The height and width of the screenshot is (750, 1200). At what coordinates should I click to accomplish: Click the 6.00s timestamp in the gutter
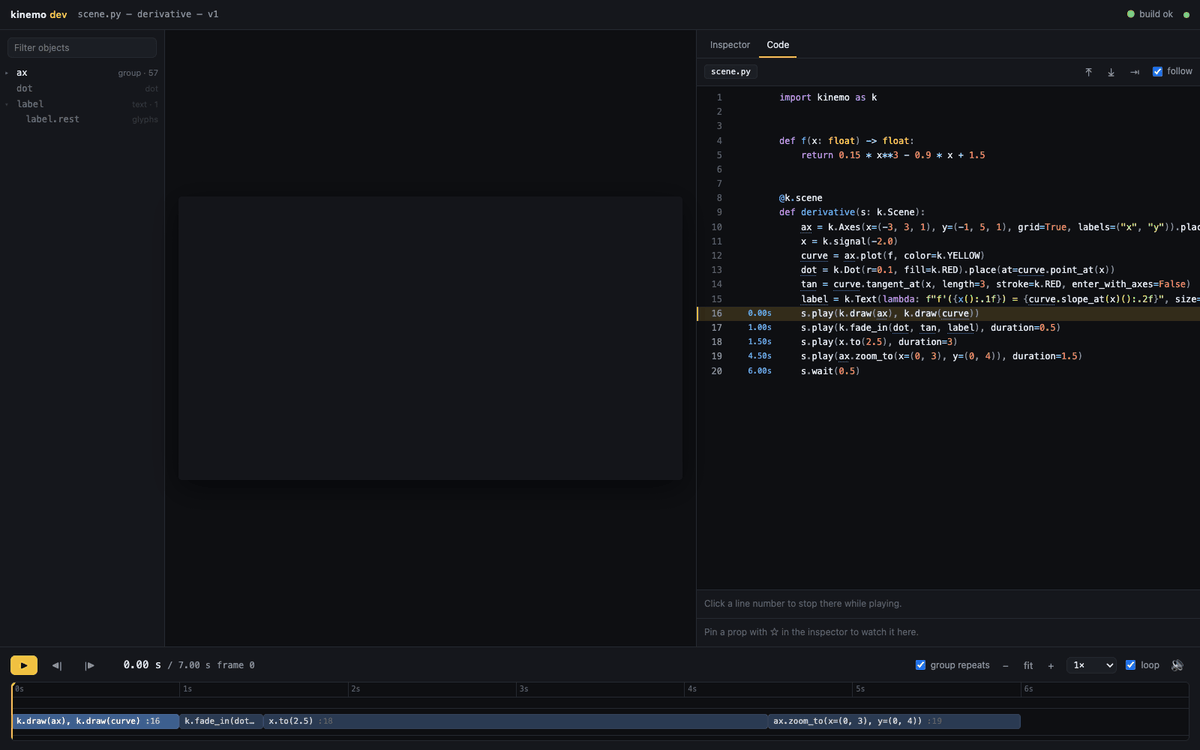click(760, 371)
